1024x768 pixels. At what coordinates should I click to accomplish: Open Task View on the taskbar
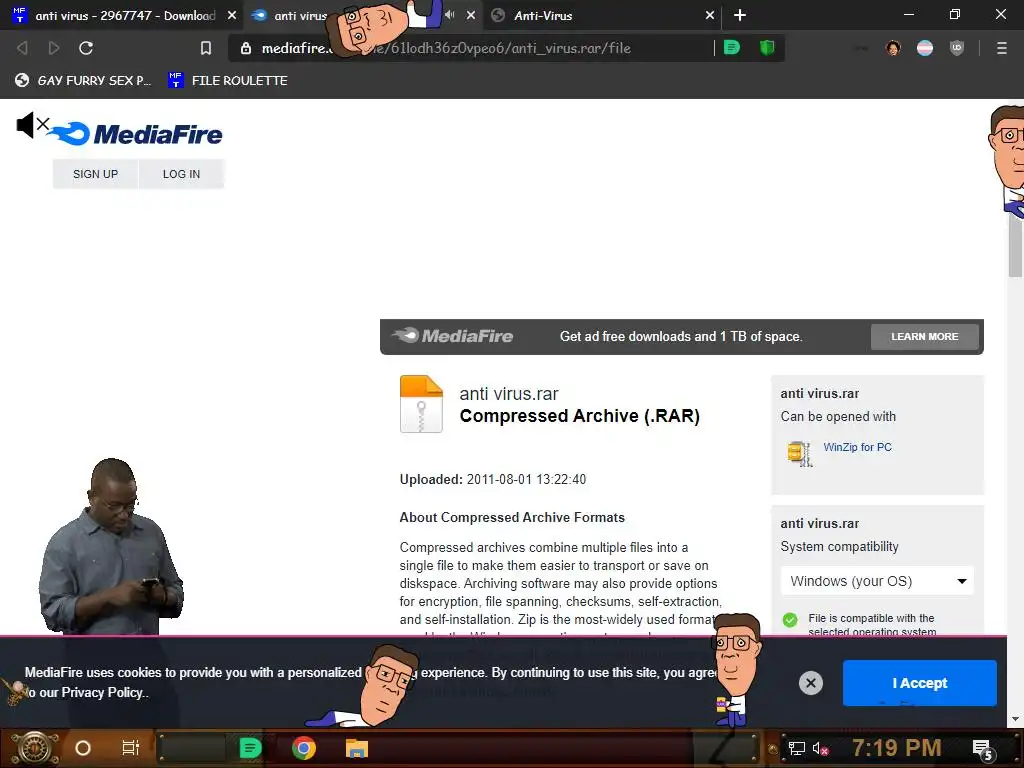point(131,748)
